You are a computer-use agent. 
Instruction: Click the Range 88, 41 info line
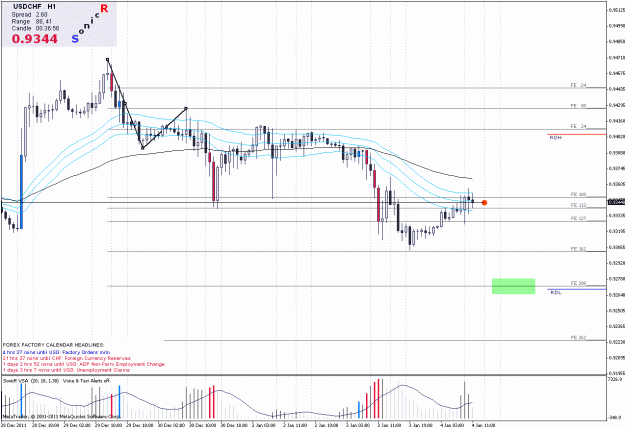point(32,22)
